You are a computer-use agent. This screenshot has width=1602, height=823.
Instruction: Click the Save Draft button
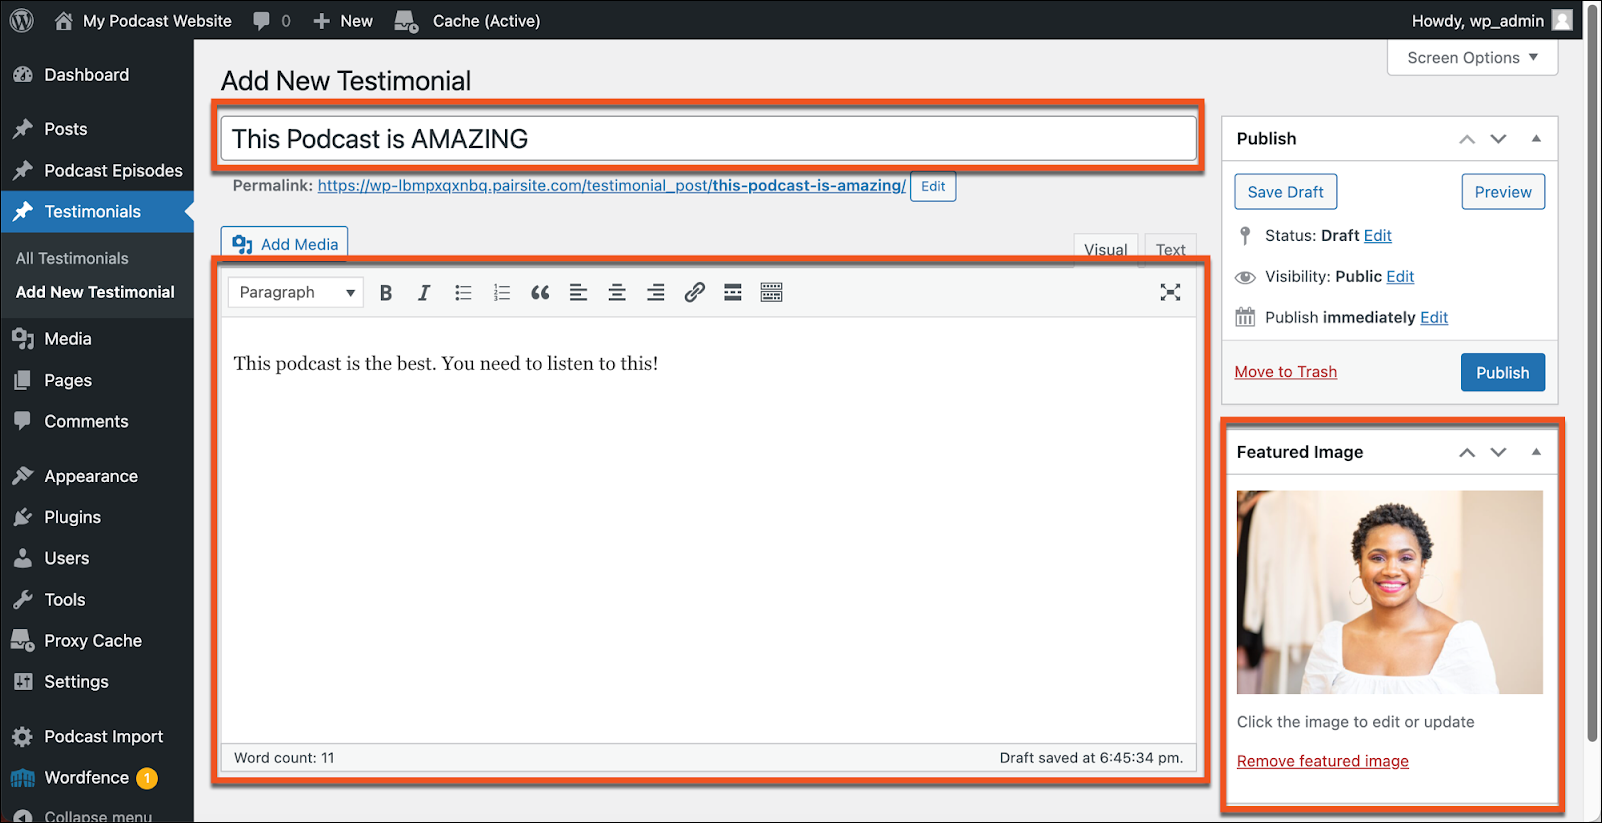coord(1285,192)
